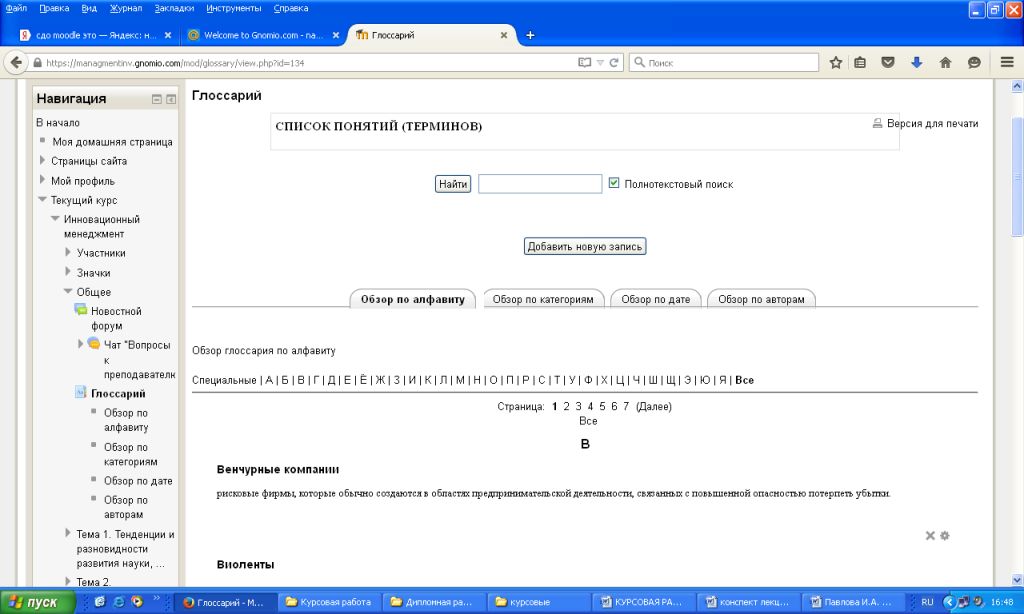Click Добавить новую запись button
Viewport: 1024px width, 614px height.
(585, 246)
